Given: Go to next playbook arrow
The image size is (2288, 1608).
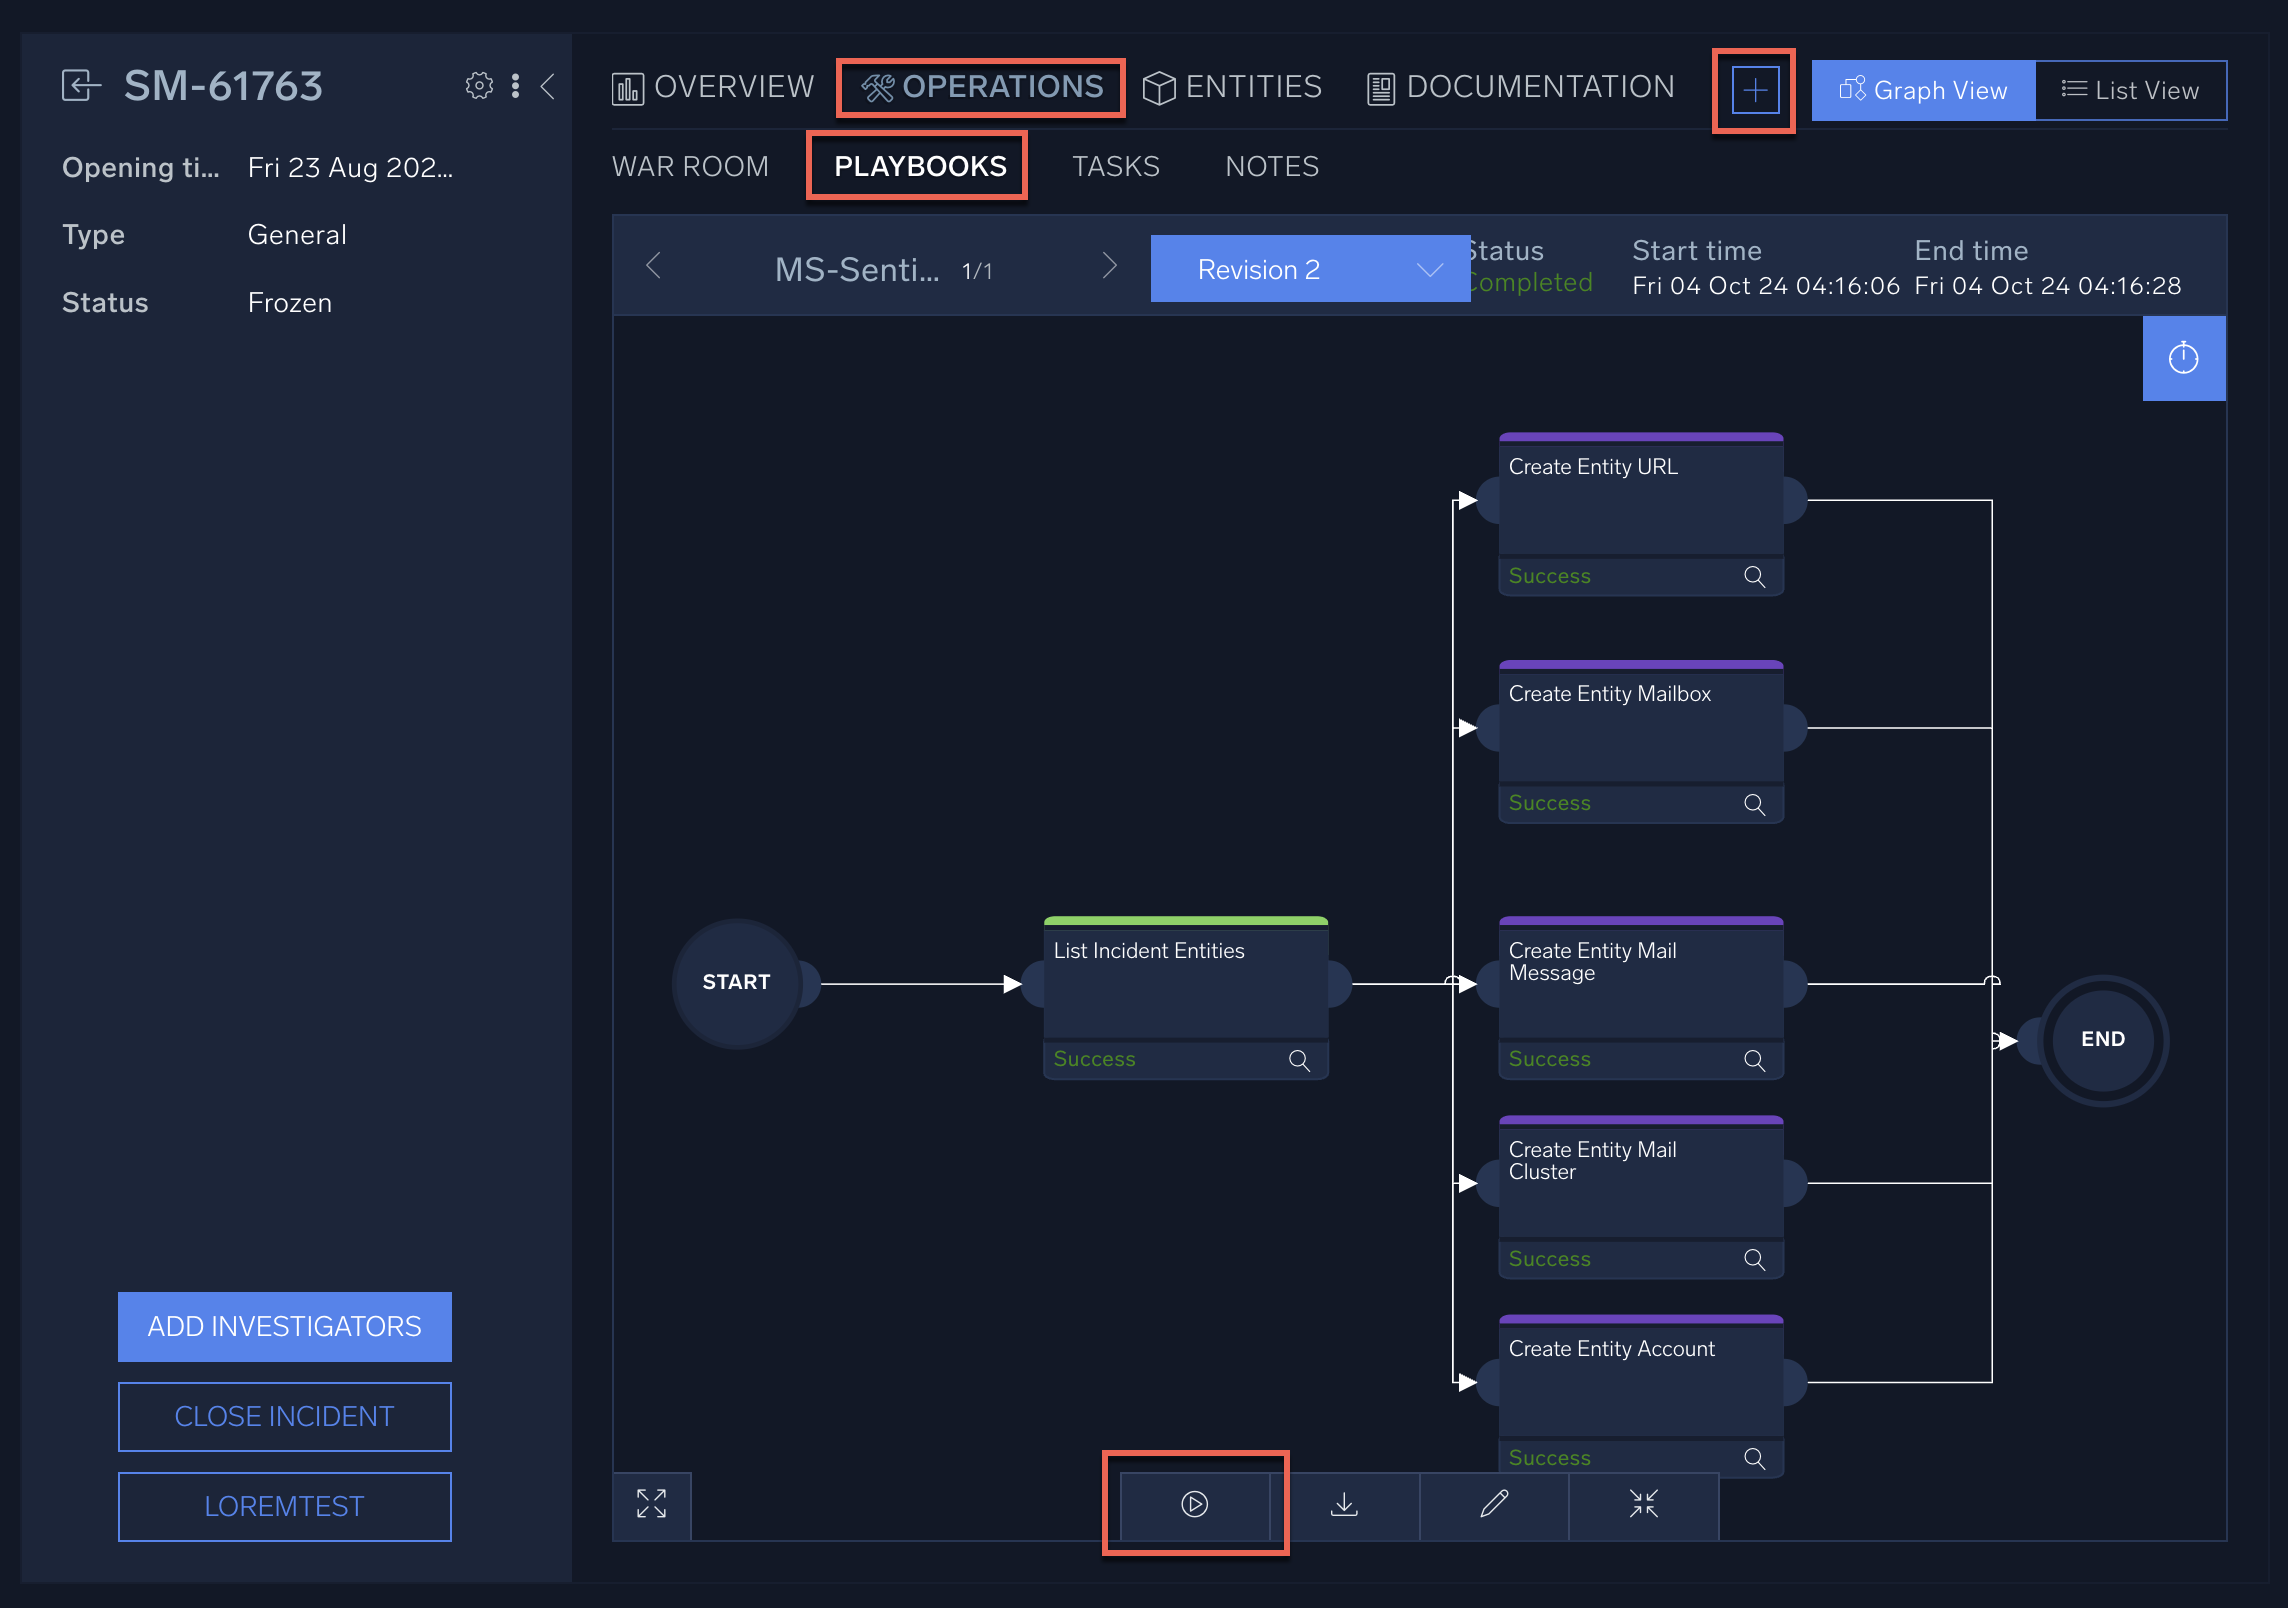Looking at the screenshot, I should pyautogui.click(x=1108, y=266).
